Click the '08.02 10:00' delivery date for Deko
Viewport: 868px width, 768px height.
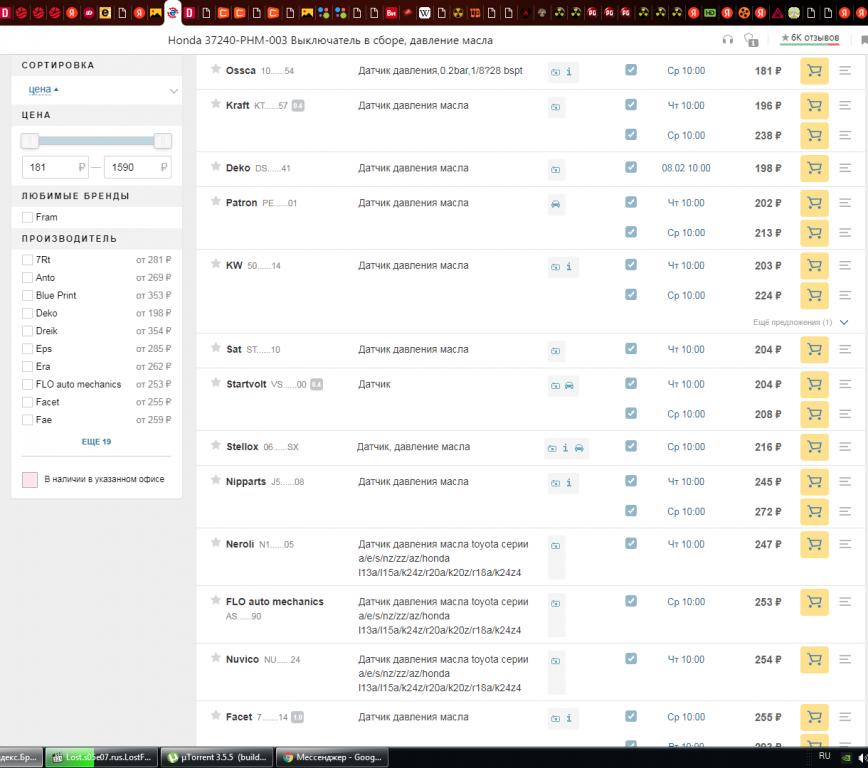(686, 168)
